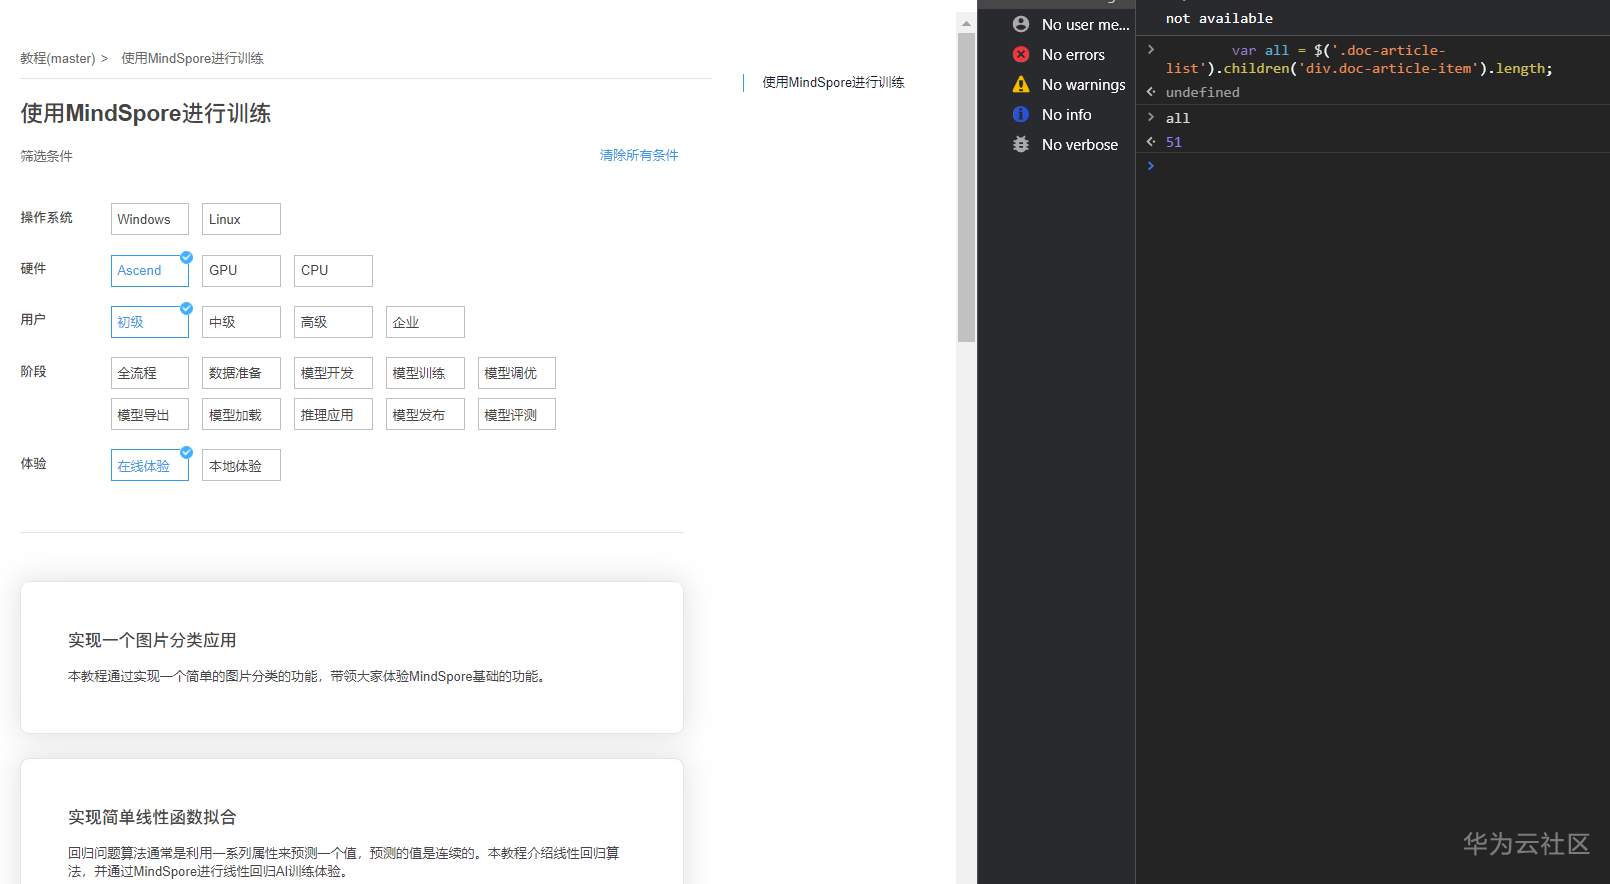Deselect the 初级 user level filter
The image size is (1610, 884).
(150, 322)
